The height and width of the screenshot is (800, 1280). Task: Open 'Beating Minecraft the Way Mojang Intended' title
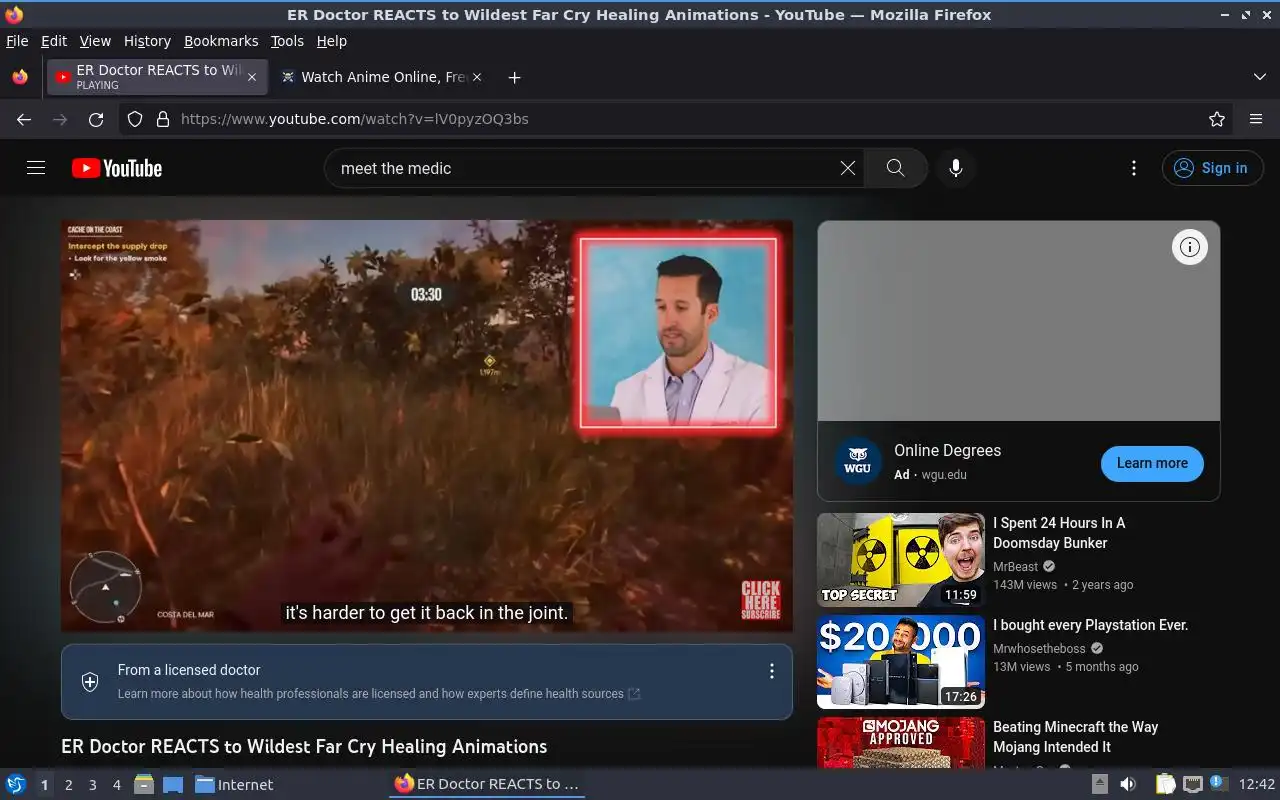tap(1075, 737)
